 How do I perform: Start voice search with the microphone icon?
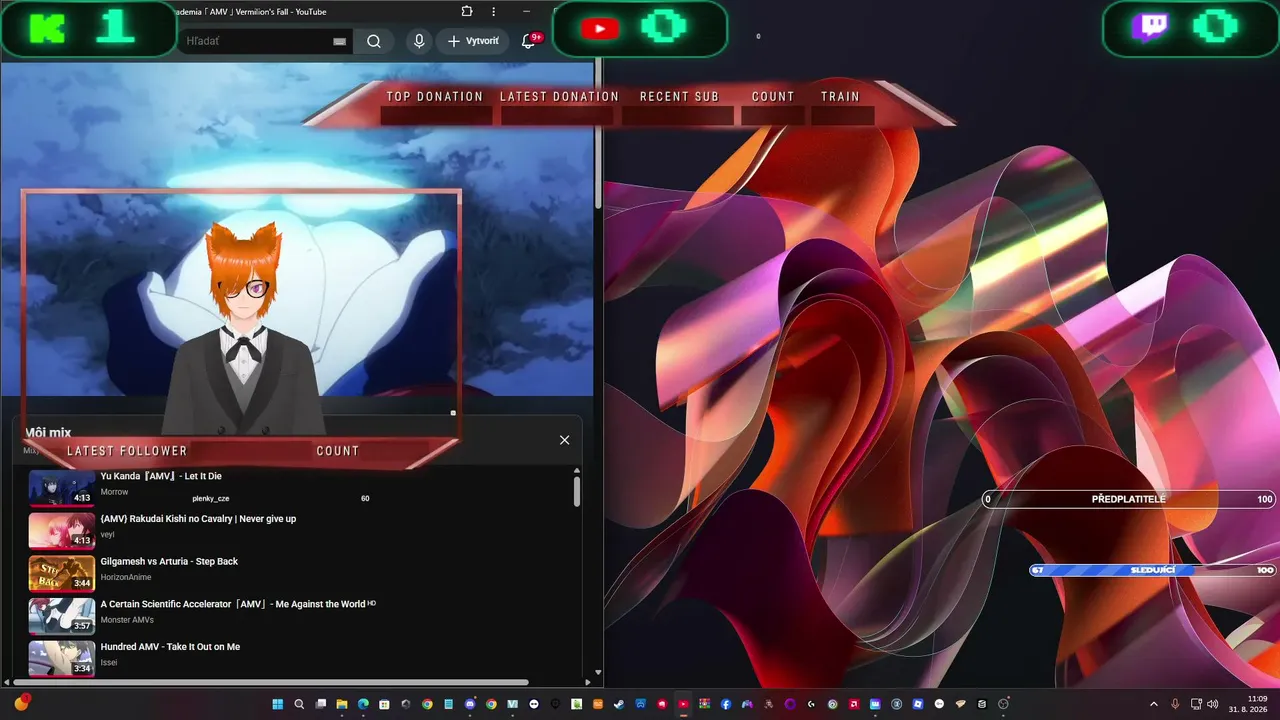click(x=419, y=41)
